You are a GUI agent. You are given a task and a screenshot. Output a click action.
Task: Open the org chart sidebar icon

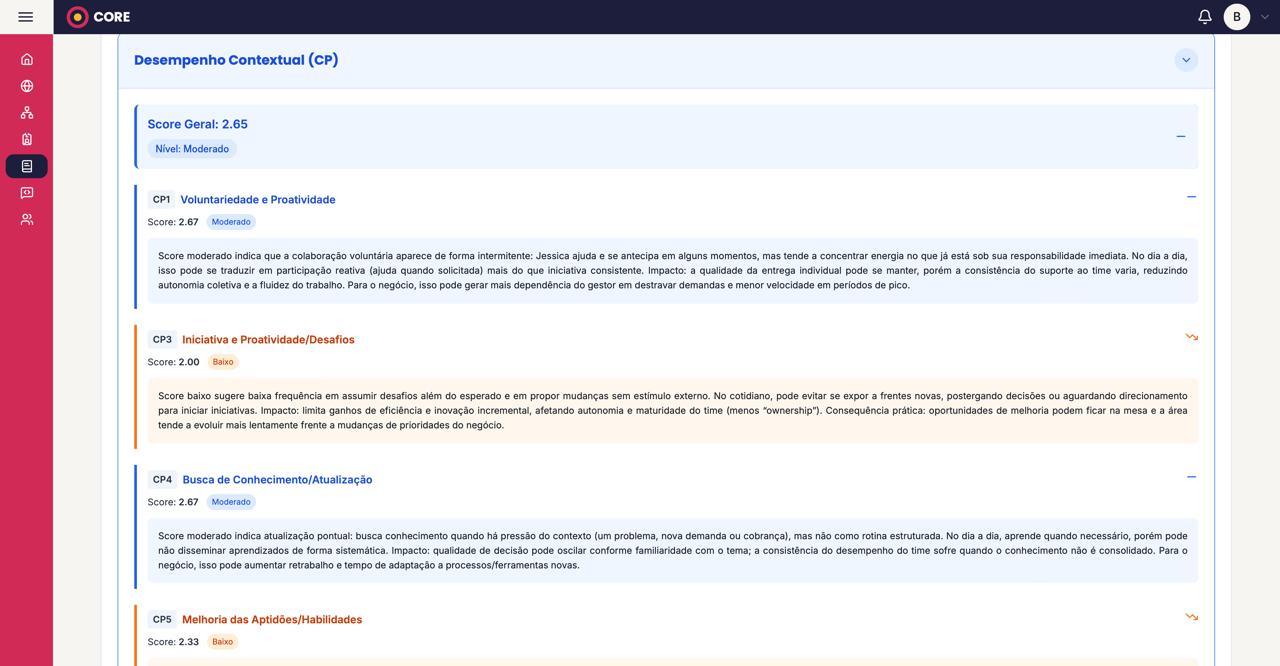coord(27,113)
